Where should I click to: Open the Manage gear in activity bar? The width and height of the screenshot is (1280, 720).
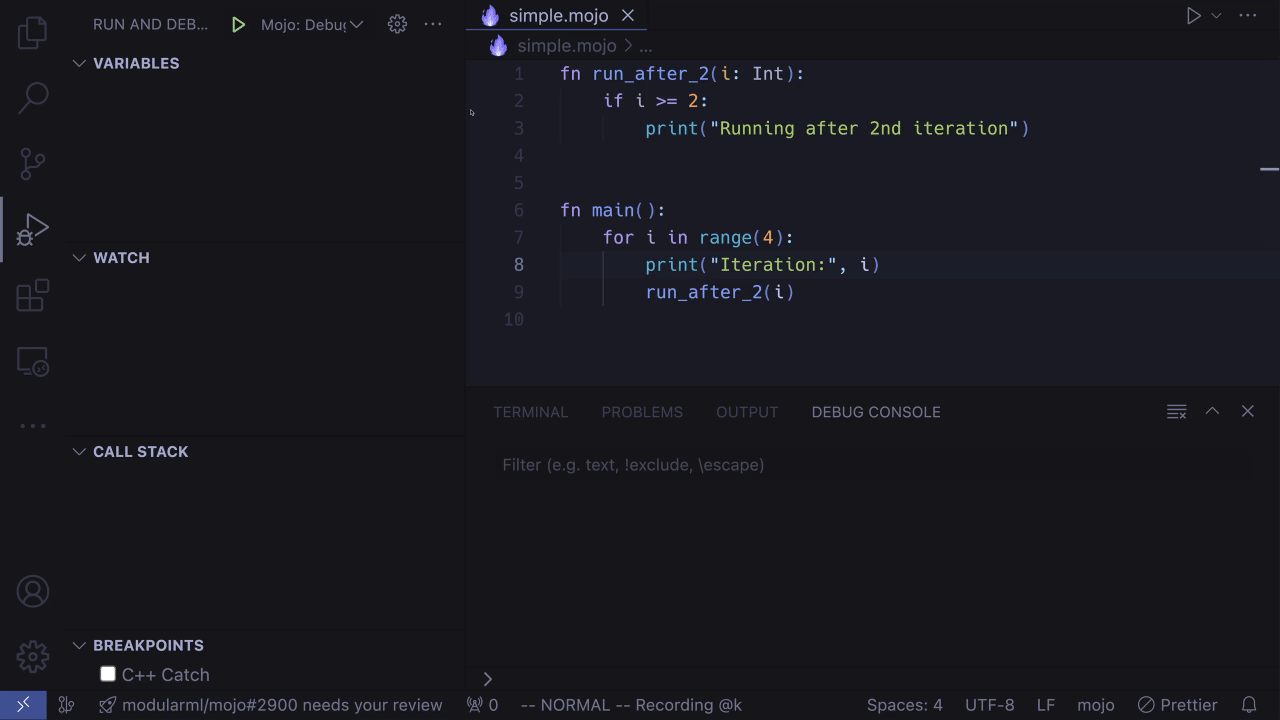32,657
